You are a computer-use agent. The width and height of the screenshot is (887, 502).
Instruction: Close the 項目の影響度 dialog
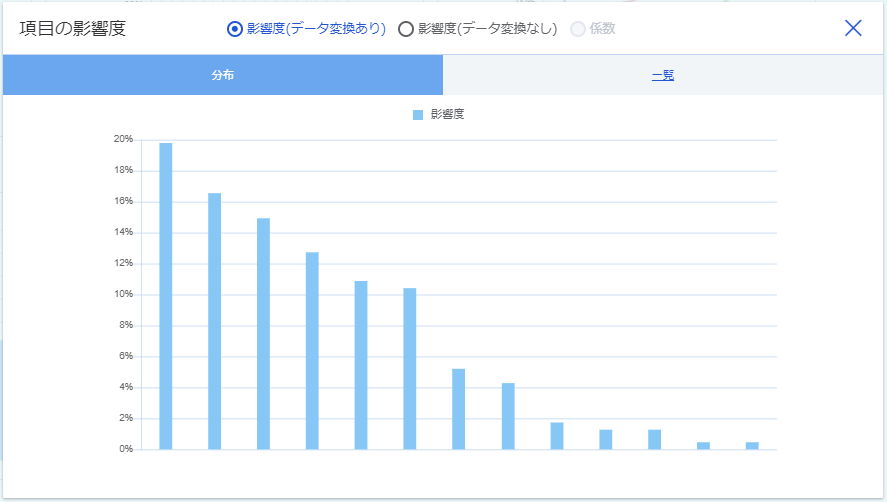coord(853,28)
